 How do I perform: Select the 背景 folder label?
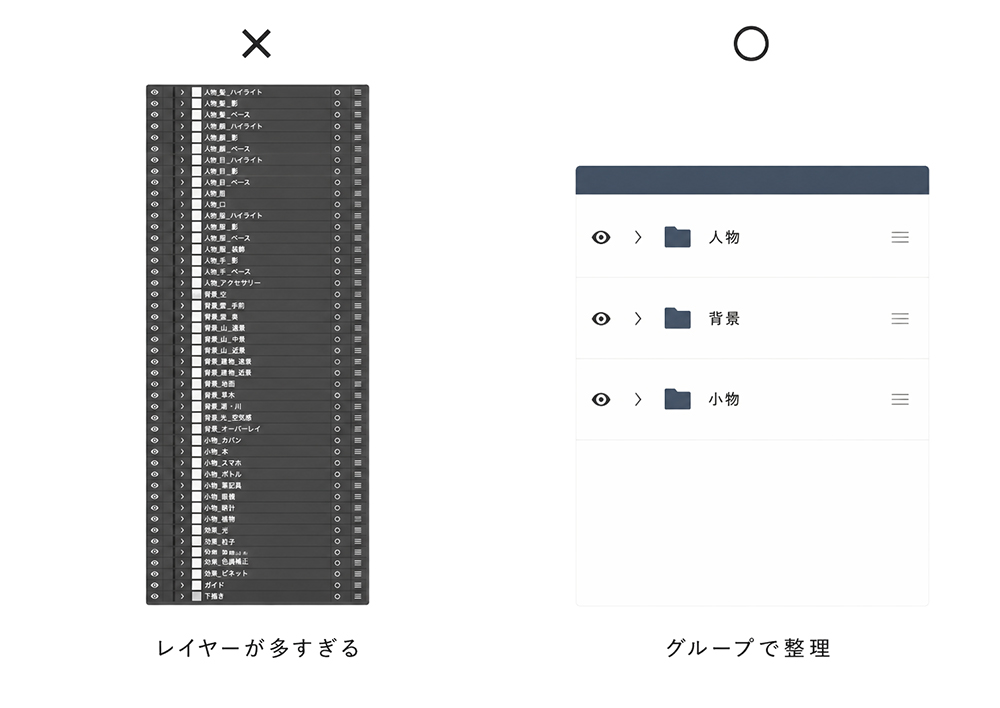pos(724,318)
